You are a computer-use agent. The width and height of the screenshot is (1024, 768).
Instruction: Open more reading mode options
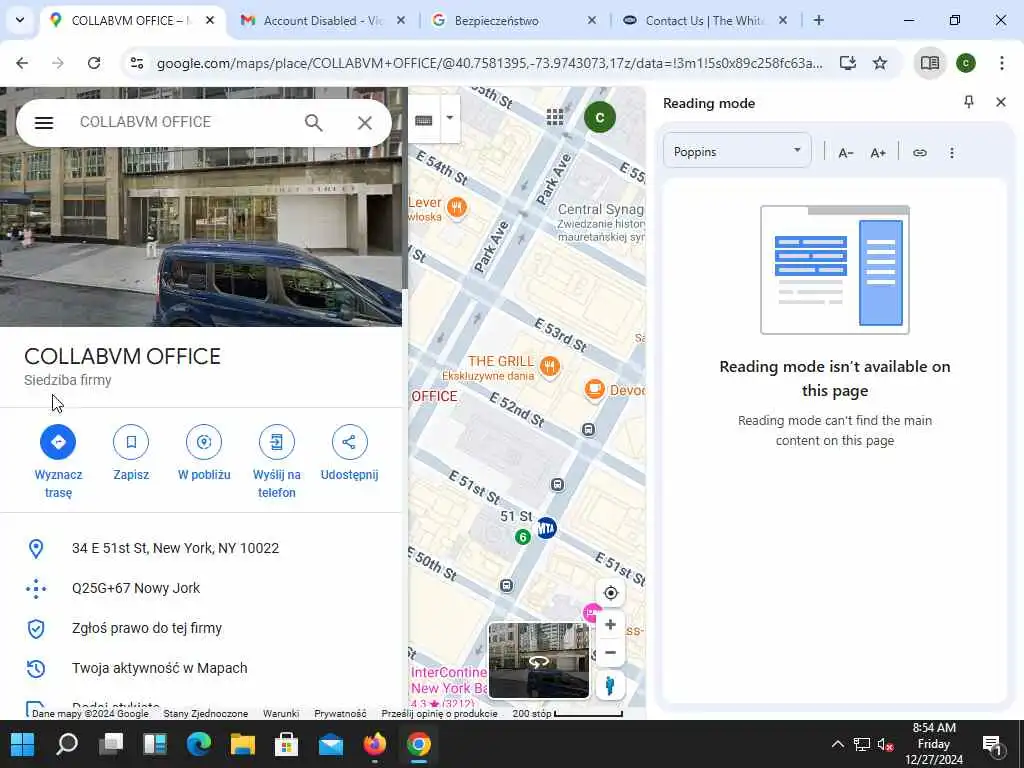pyautogui.click(x=952, y=153)
